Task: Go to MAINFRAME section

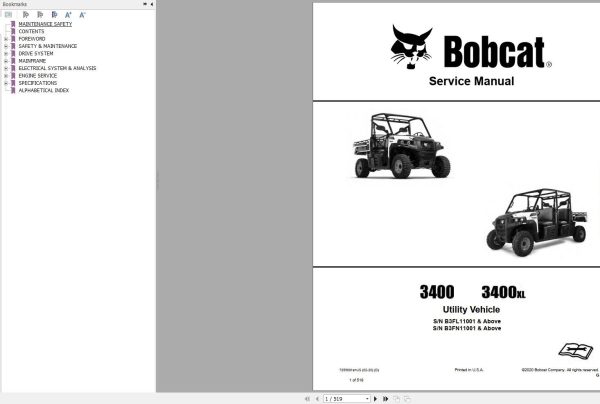Action: point(32,61)
